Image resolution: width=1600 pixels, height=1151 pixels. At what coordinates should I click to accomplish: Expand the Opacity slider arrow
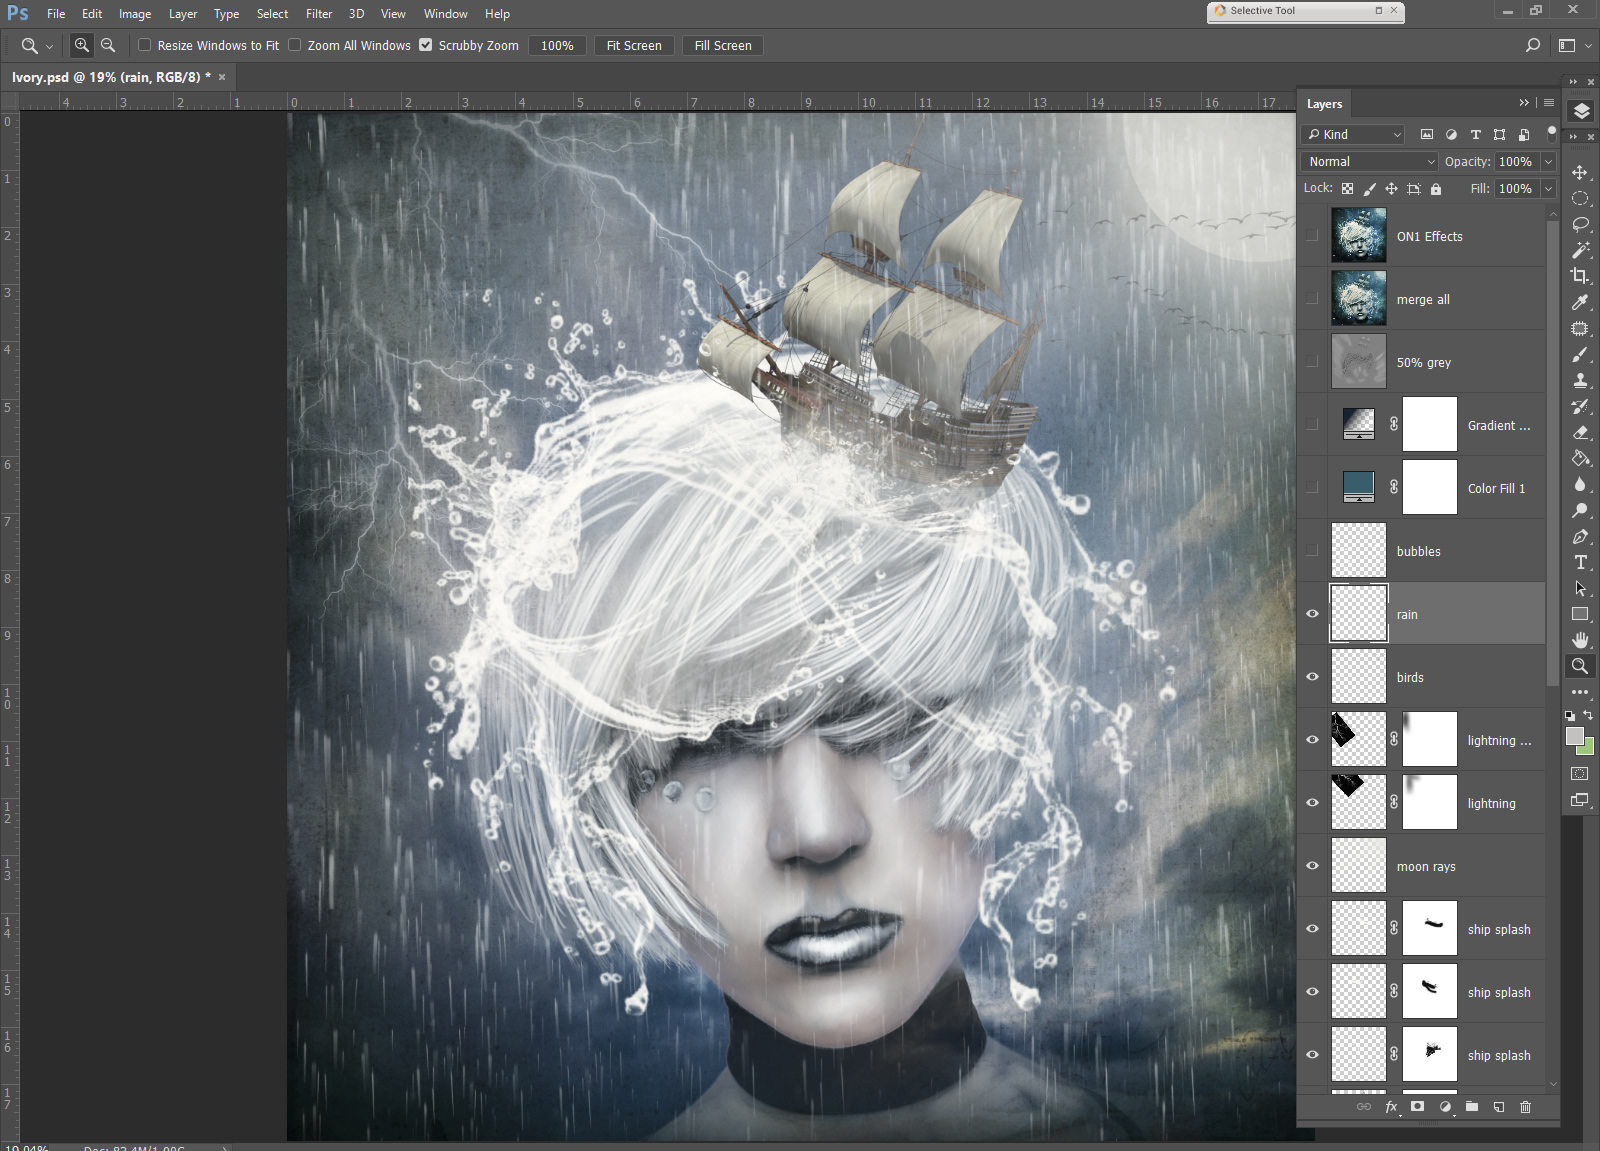click(x=1548, y=161)
